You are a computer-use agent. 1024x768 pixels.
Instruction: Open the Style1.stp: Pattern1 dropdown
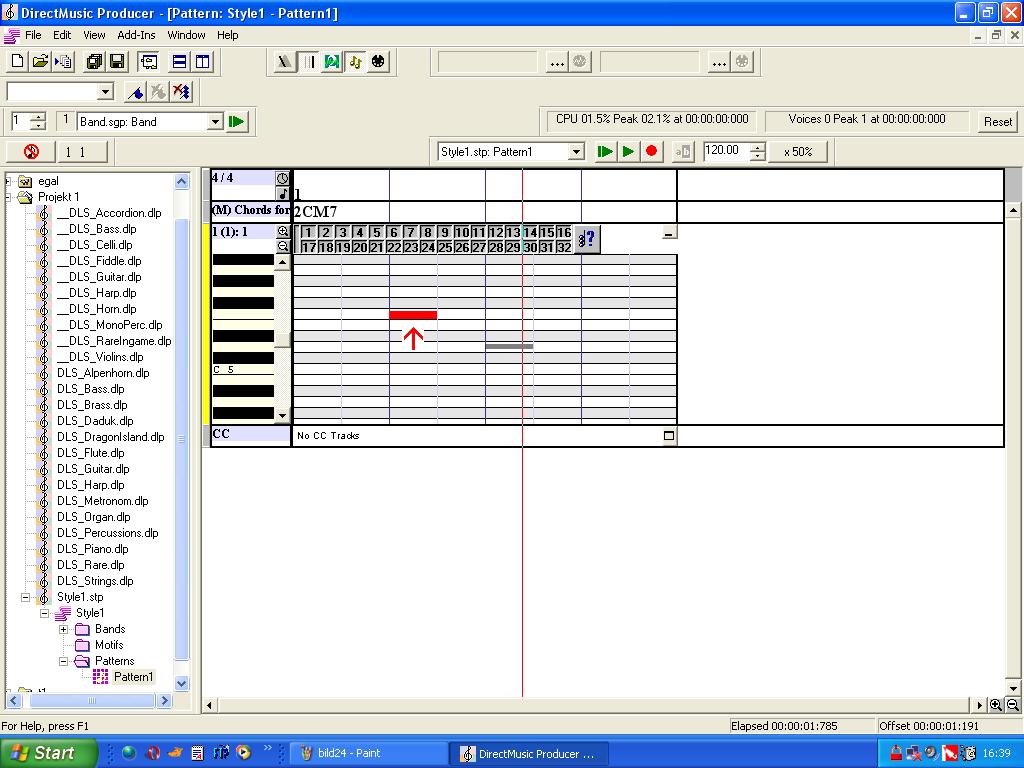576,152
